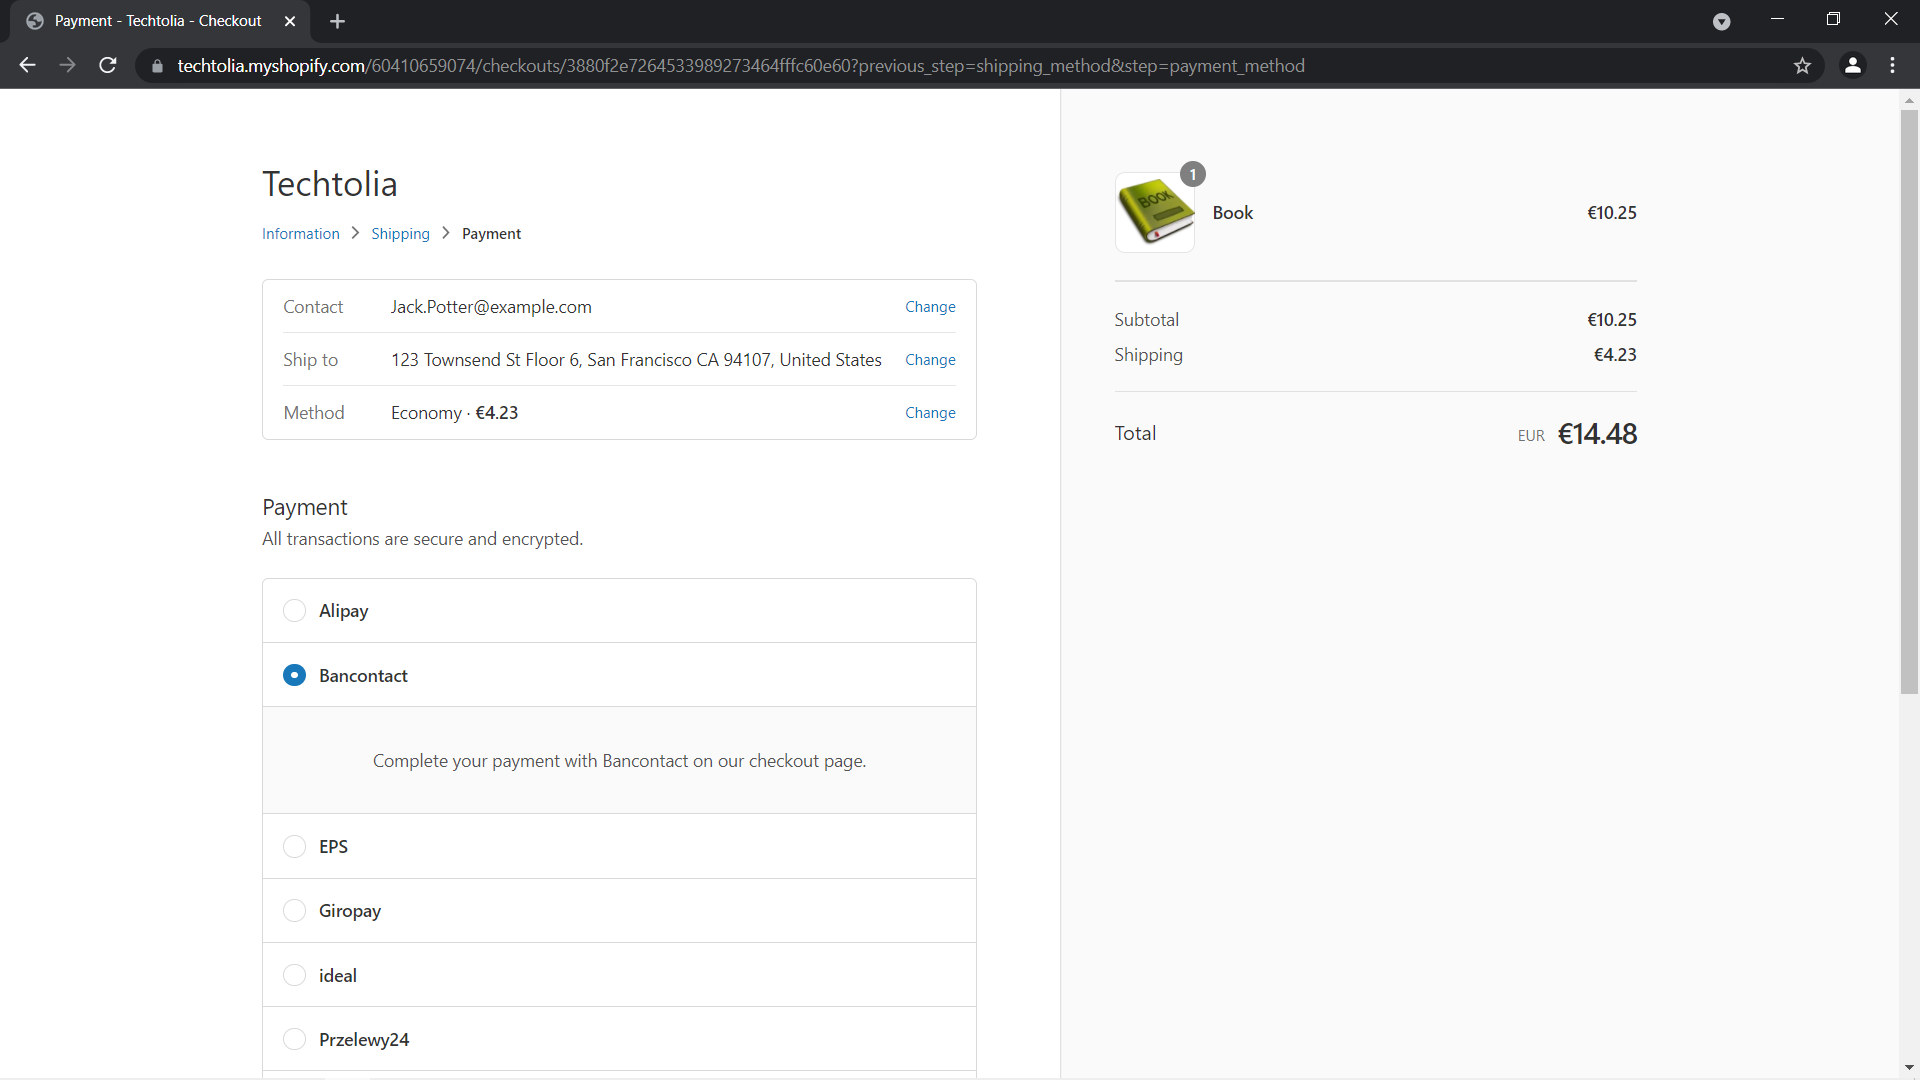1920x1080 pixels.
Task: Go back to the previous page
Action: 27,66
